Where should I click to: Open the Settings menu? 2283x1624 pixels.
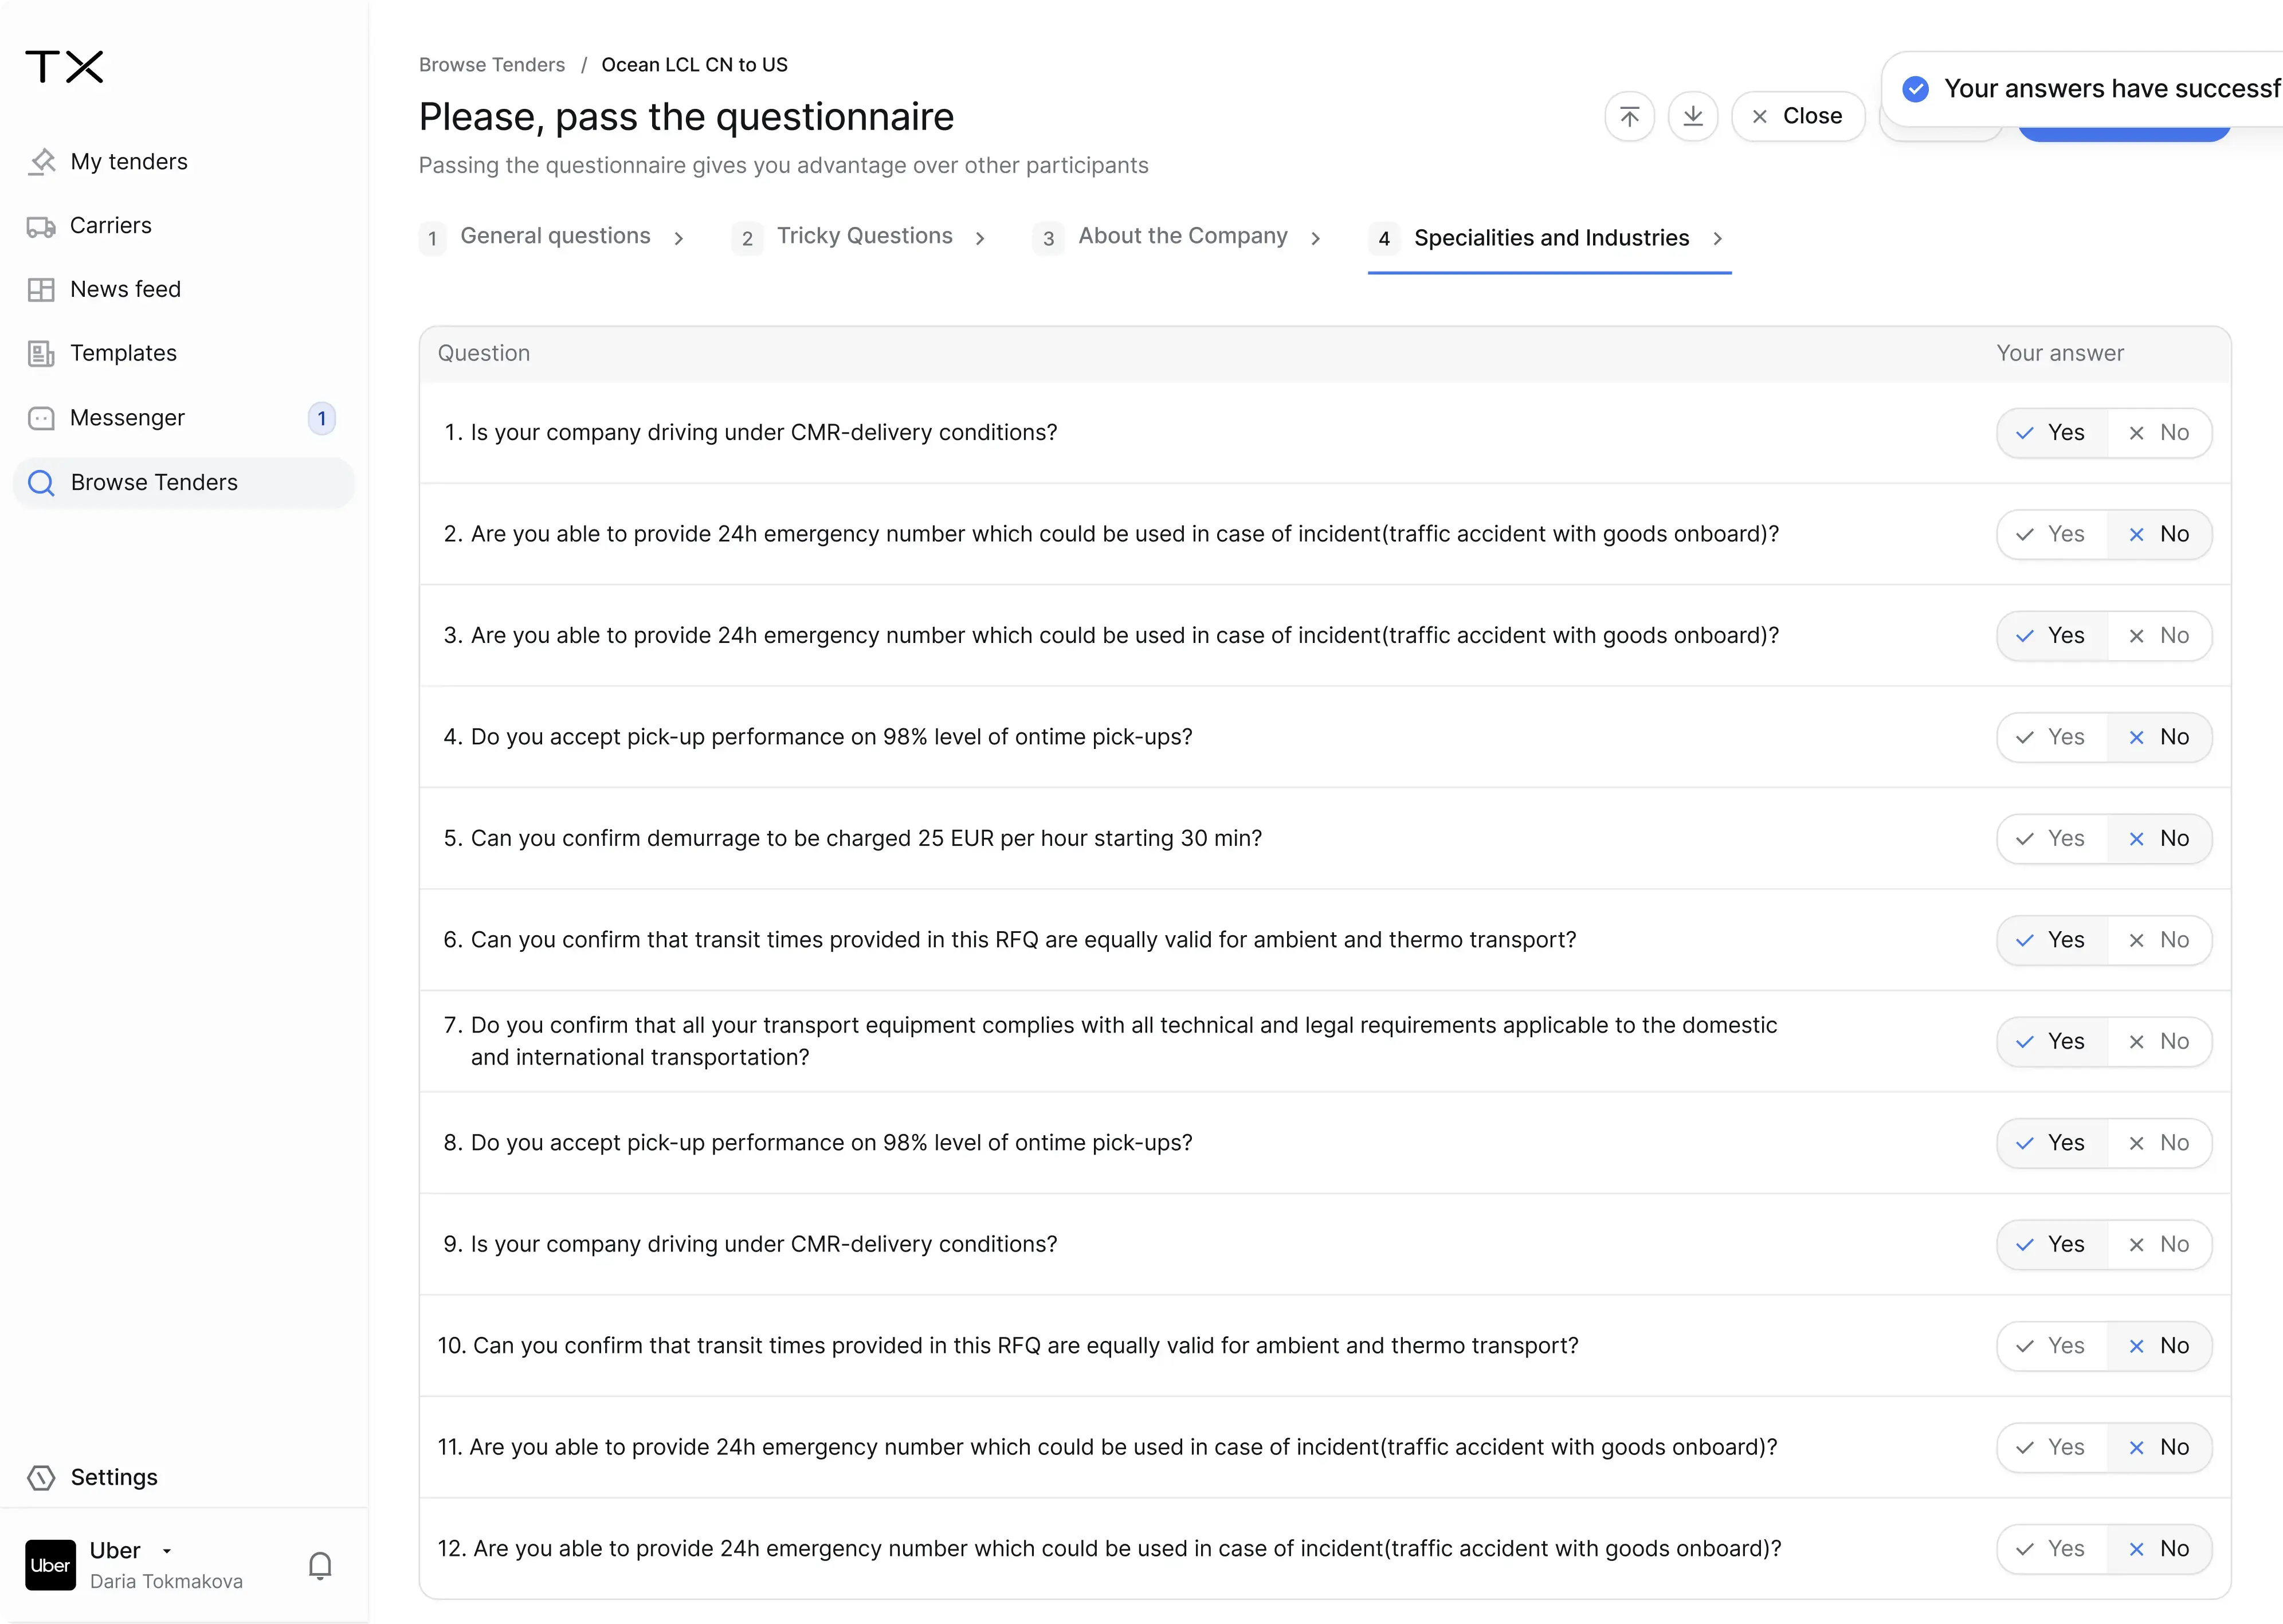[114, 1478]
